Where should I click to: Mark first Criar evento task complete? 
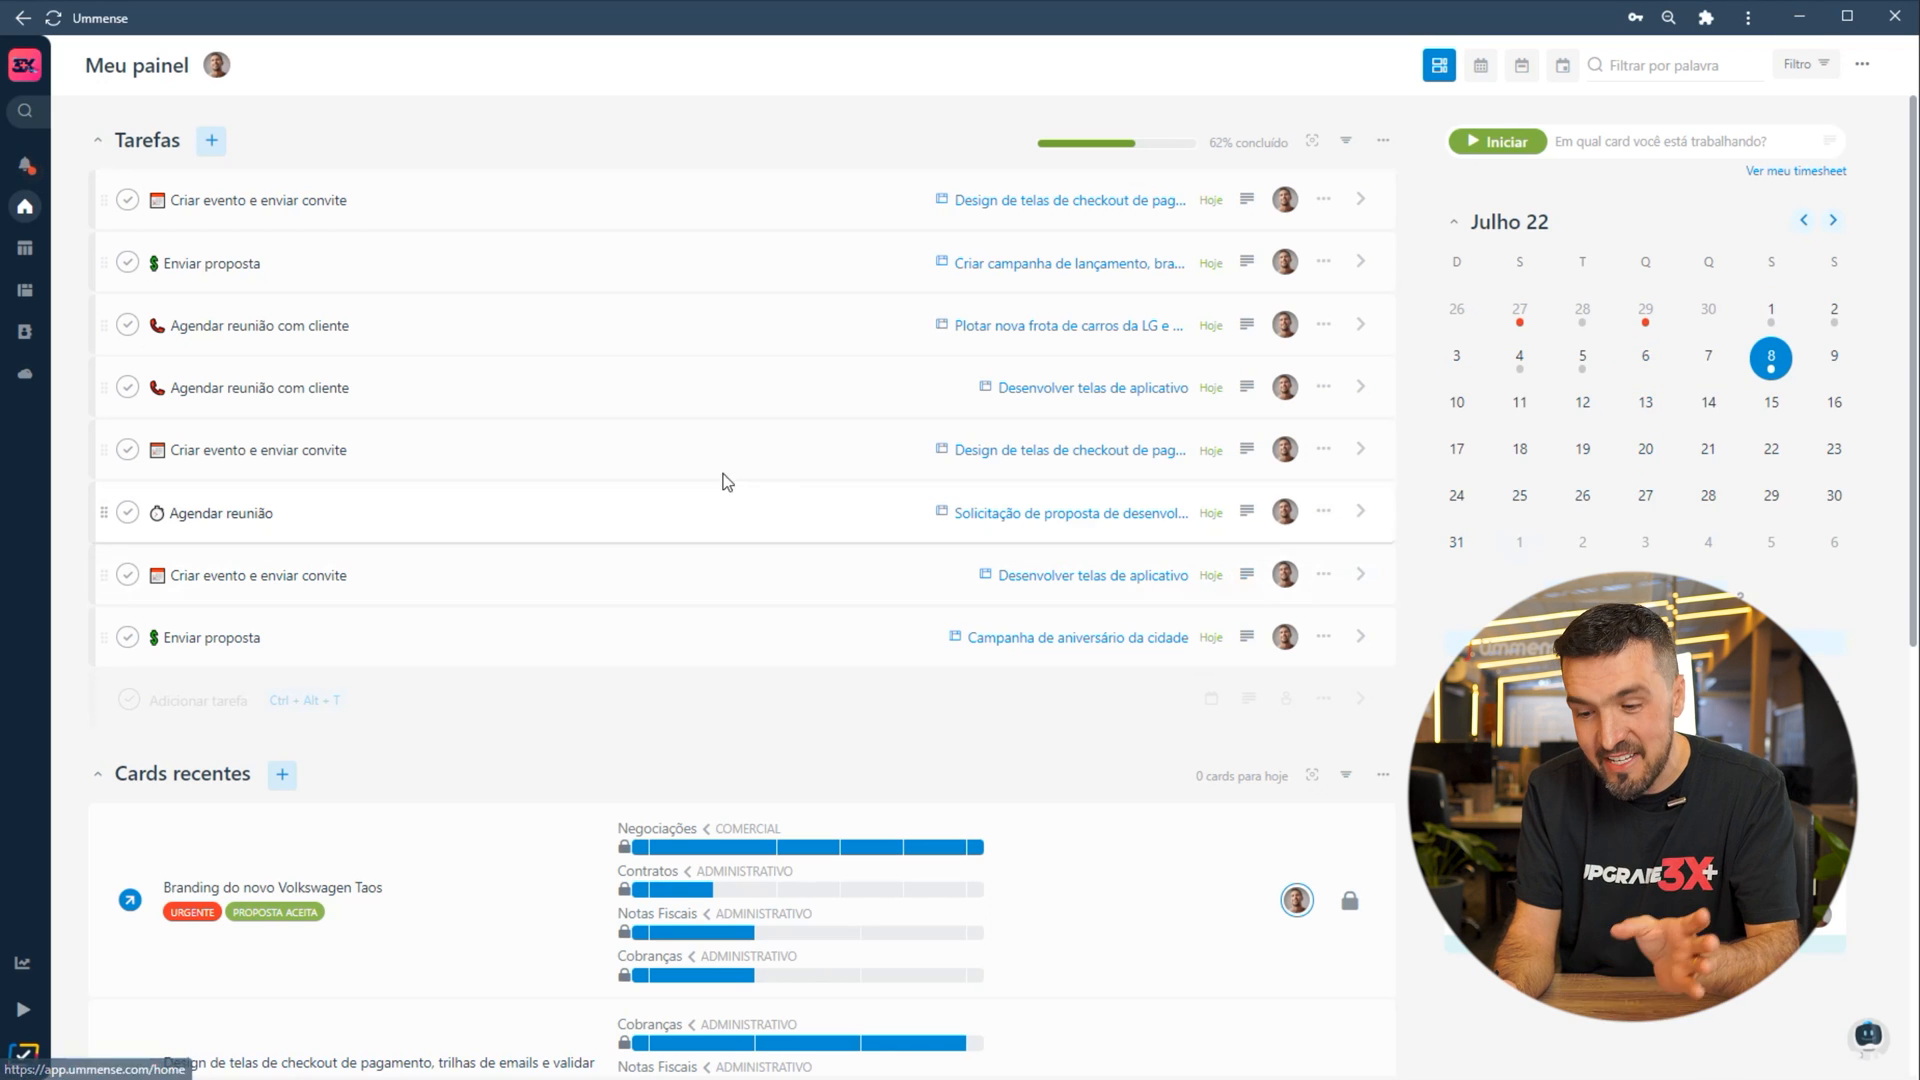(x=127, y=200)
